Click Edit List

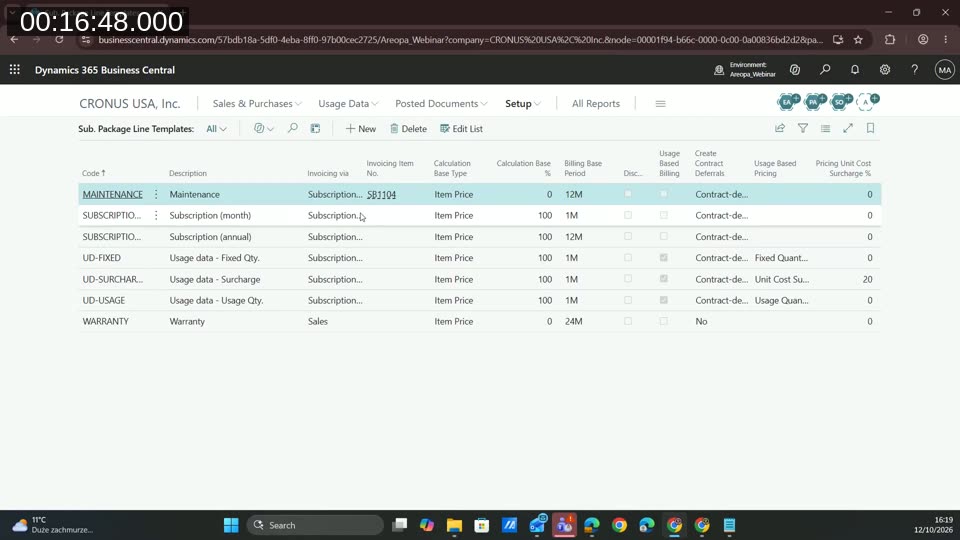[462, 129]
